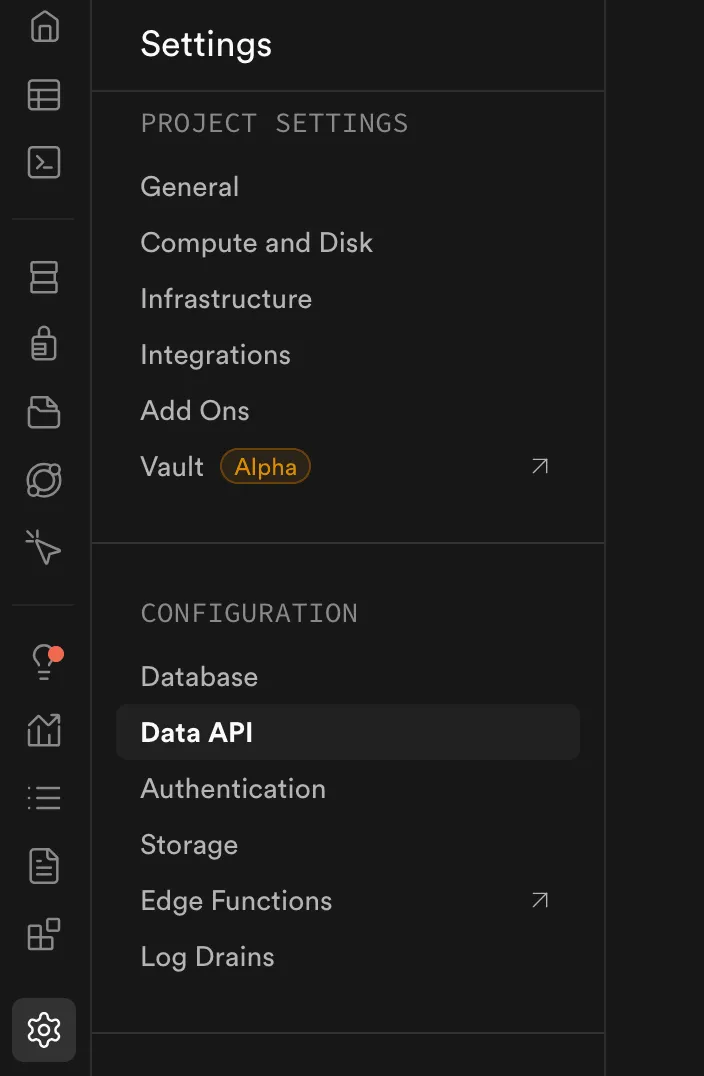Open the Table Editor from the sidebar
704x1076 pixels.
(x=43, y=95)
